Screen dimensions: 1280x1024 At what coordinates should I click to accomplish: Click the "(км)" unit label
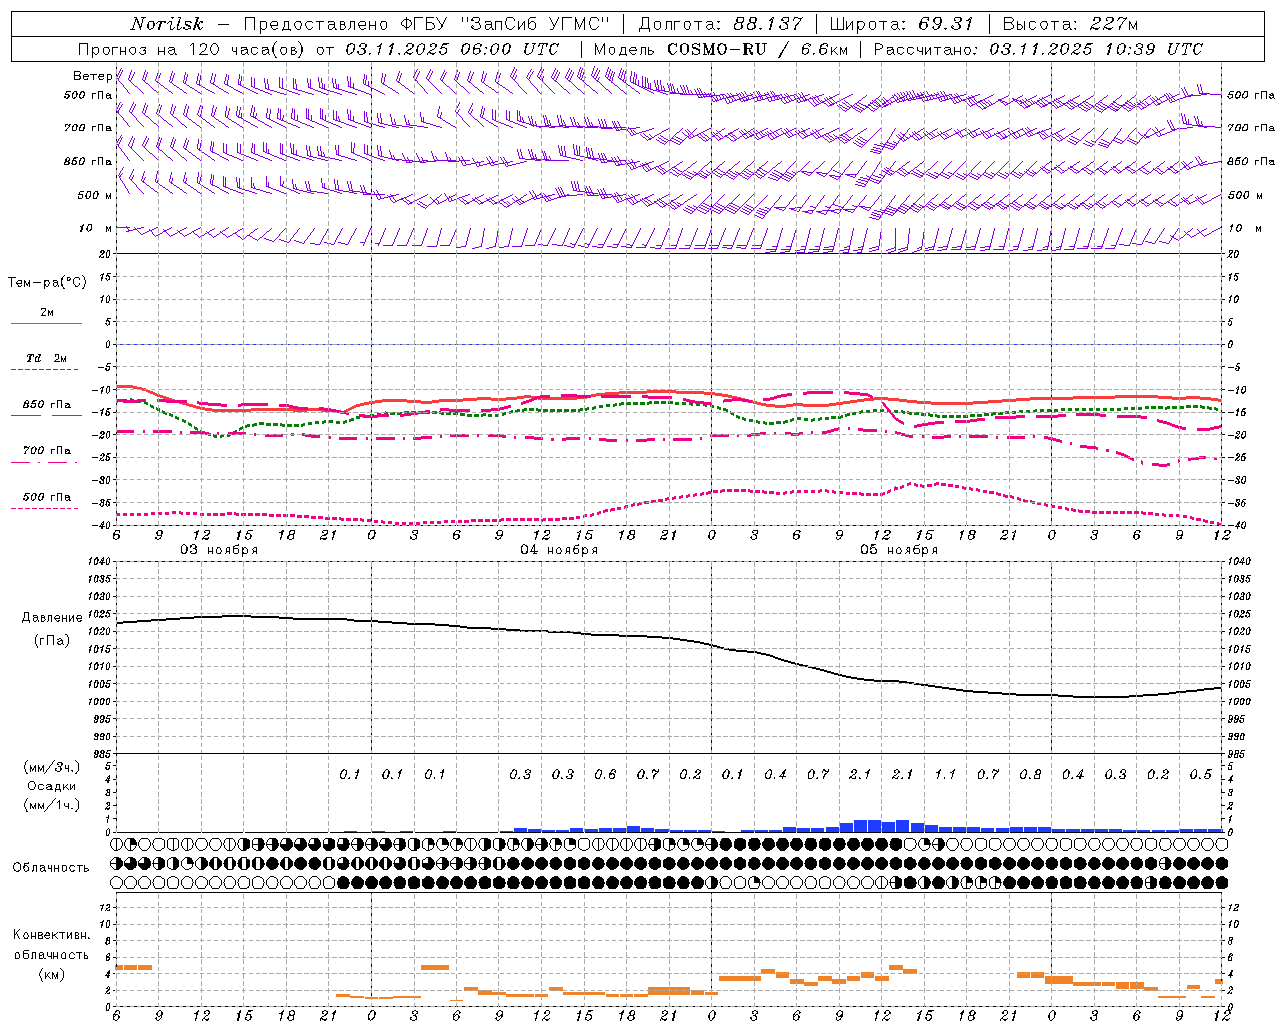click(x=52, y=974)
